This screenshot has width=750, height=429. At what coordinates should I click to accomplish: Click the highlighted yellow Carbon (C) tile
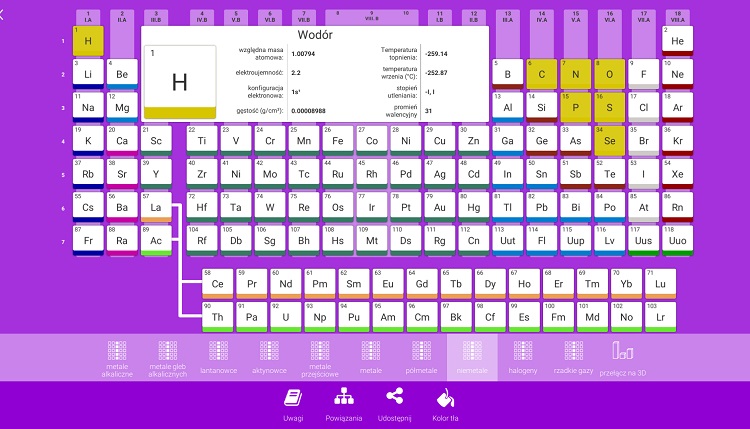(542, 74)
